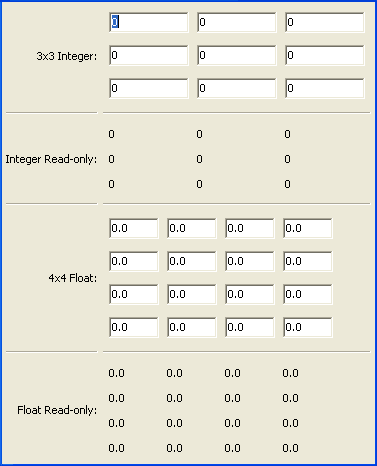Focus the top-right 3x3 Integer field
Viewport: 377px width, 466px height.
pyautogui.click(x=325, y=22)
